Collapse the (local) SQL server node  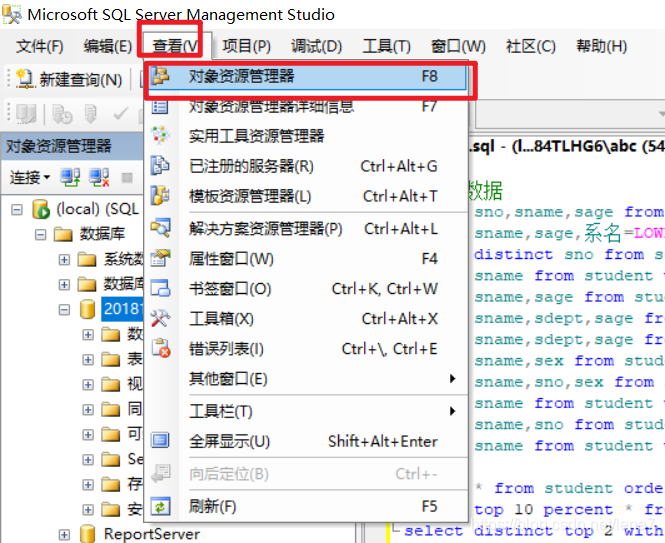point(17,210)
